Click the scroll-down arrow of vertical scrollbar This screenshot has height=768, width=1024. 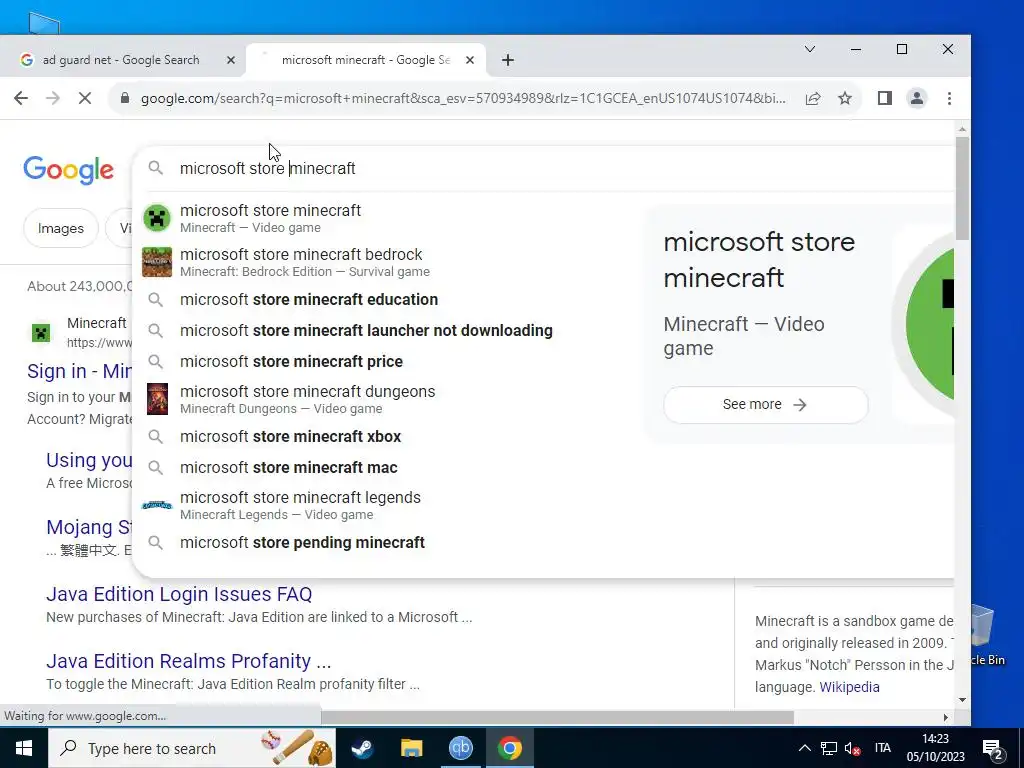pyautogui.click(x=962, y=700)
